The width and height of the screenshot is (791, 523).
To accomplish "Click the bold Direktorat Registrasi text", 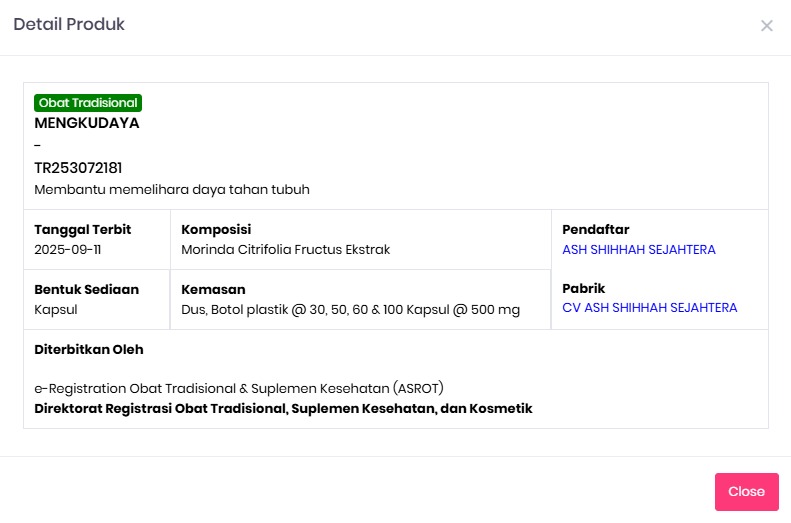I will [283, 408].
